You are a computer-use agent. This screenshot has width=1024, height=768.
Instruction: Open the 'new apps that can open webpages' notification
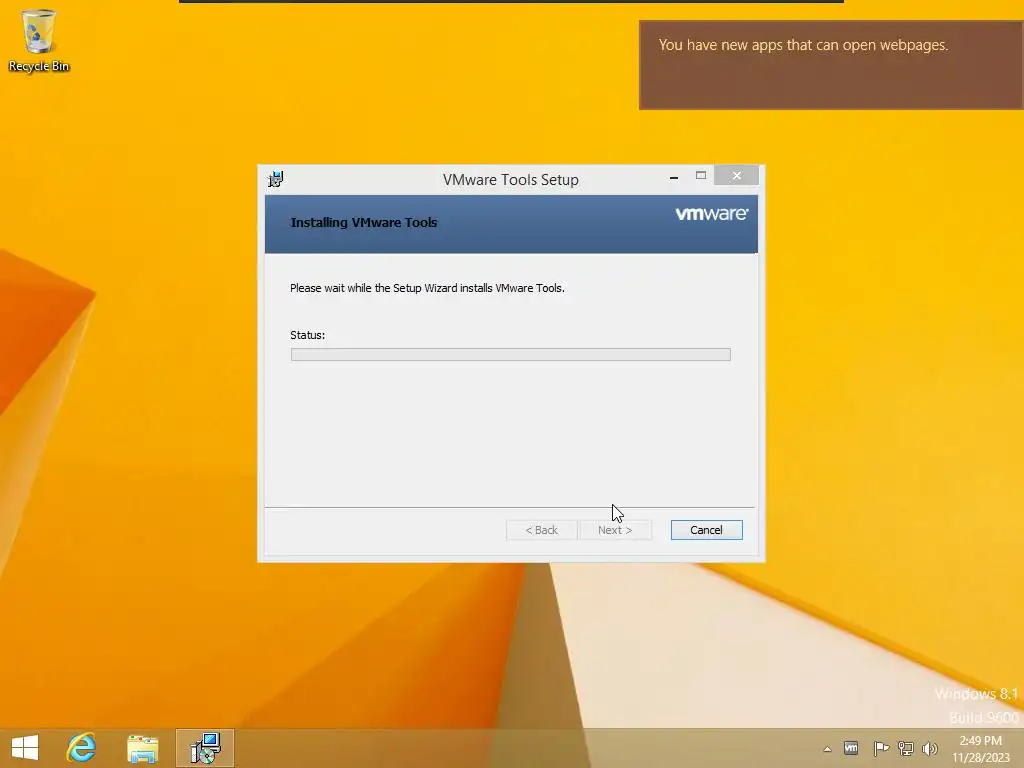[831, 65]
